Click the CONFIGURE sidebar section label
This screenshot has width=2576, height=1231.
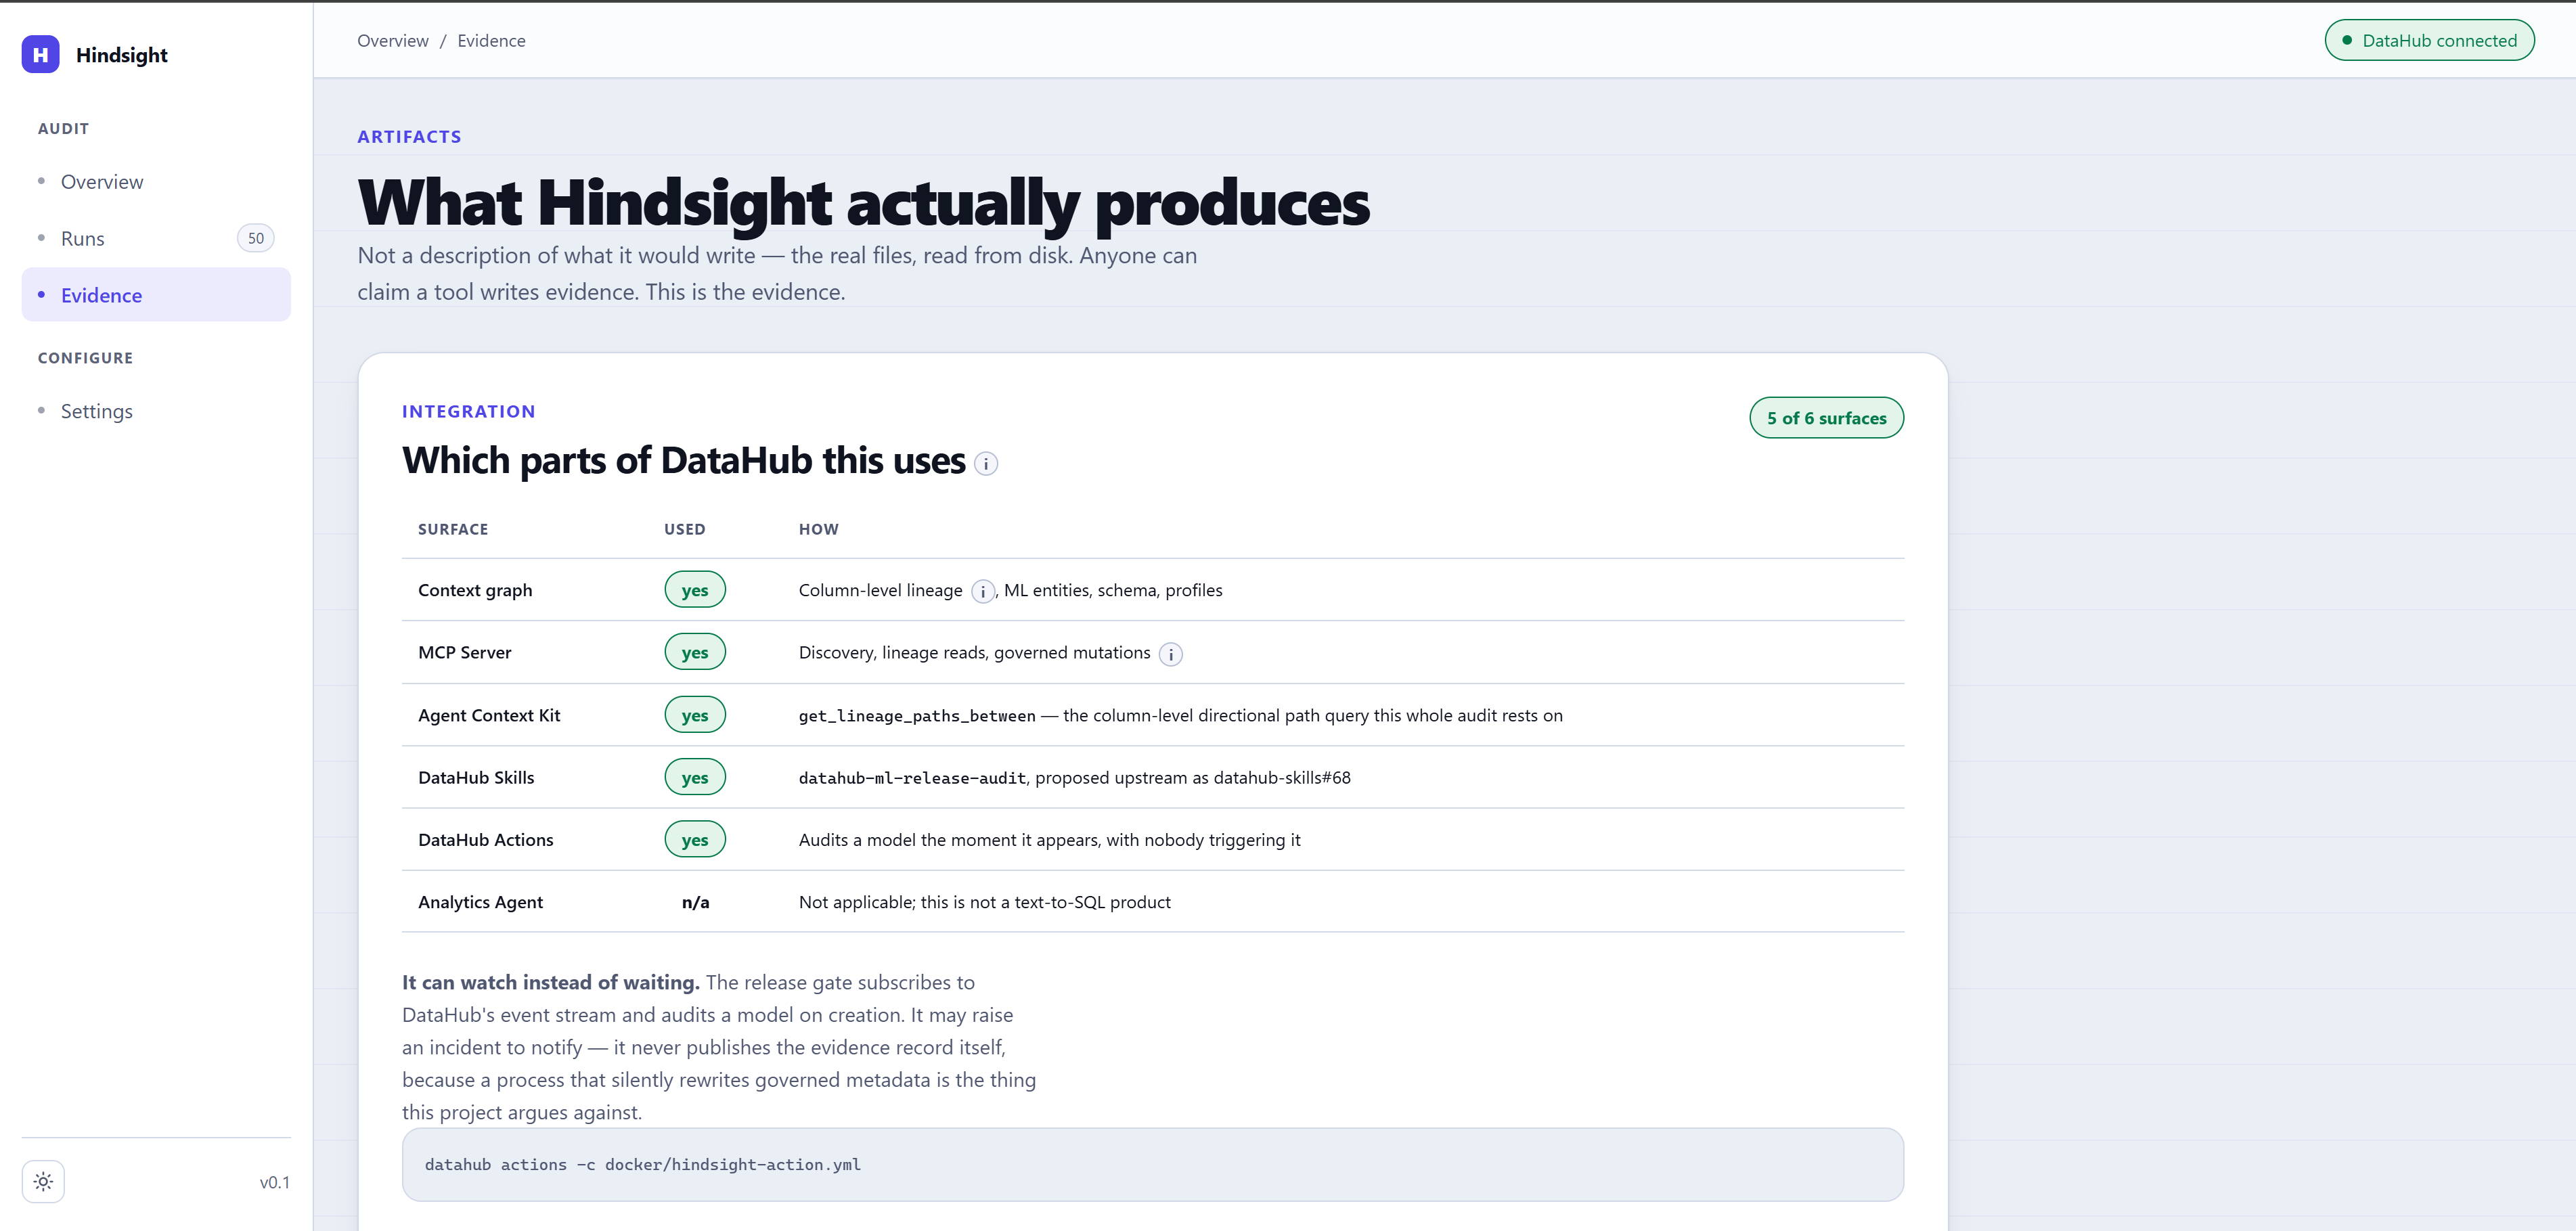pos(86,358)
